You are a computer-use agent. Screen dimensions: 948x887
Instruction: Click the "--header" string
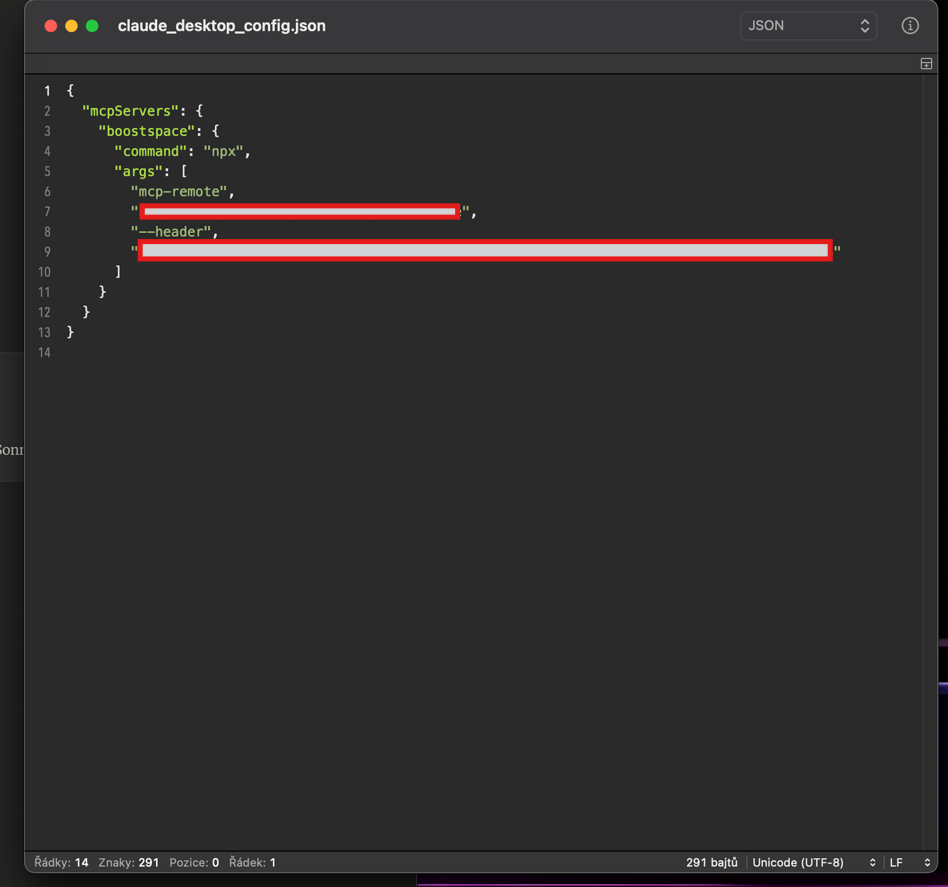171,232
